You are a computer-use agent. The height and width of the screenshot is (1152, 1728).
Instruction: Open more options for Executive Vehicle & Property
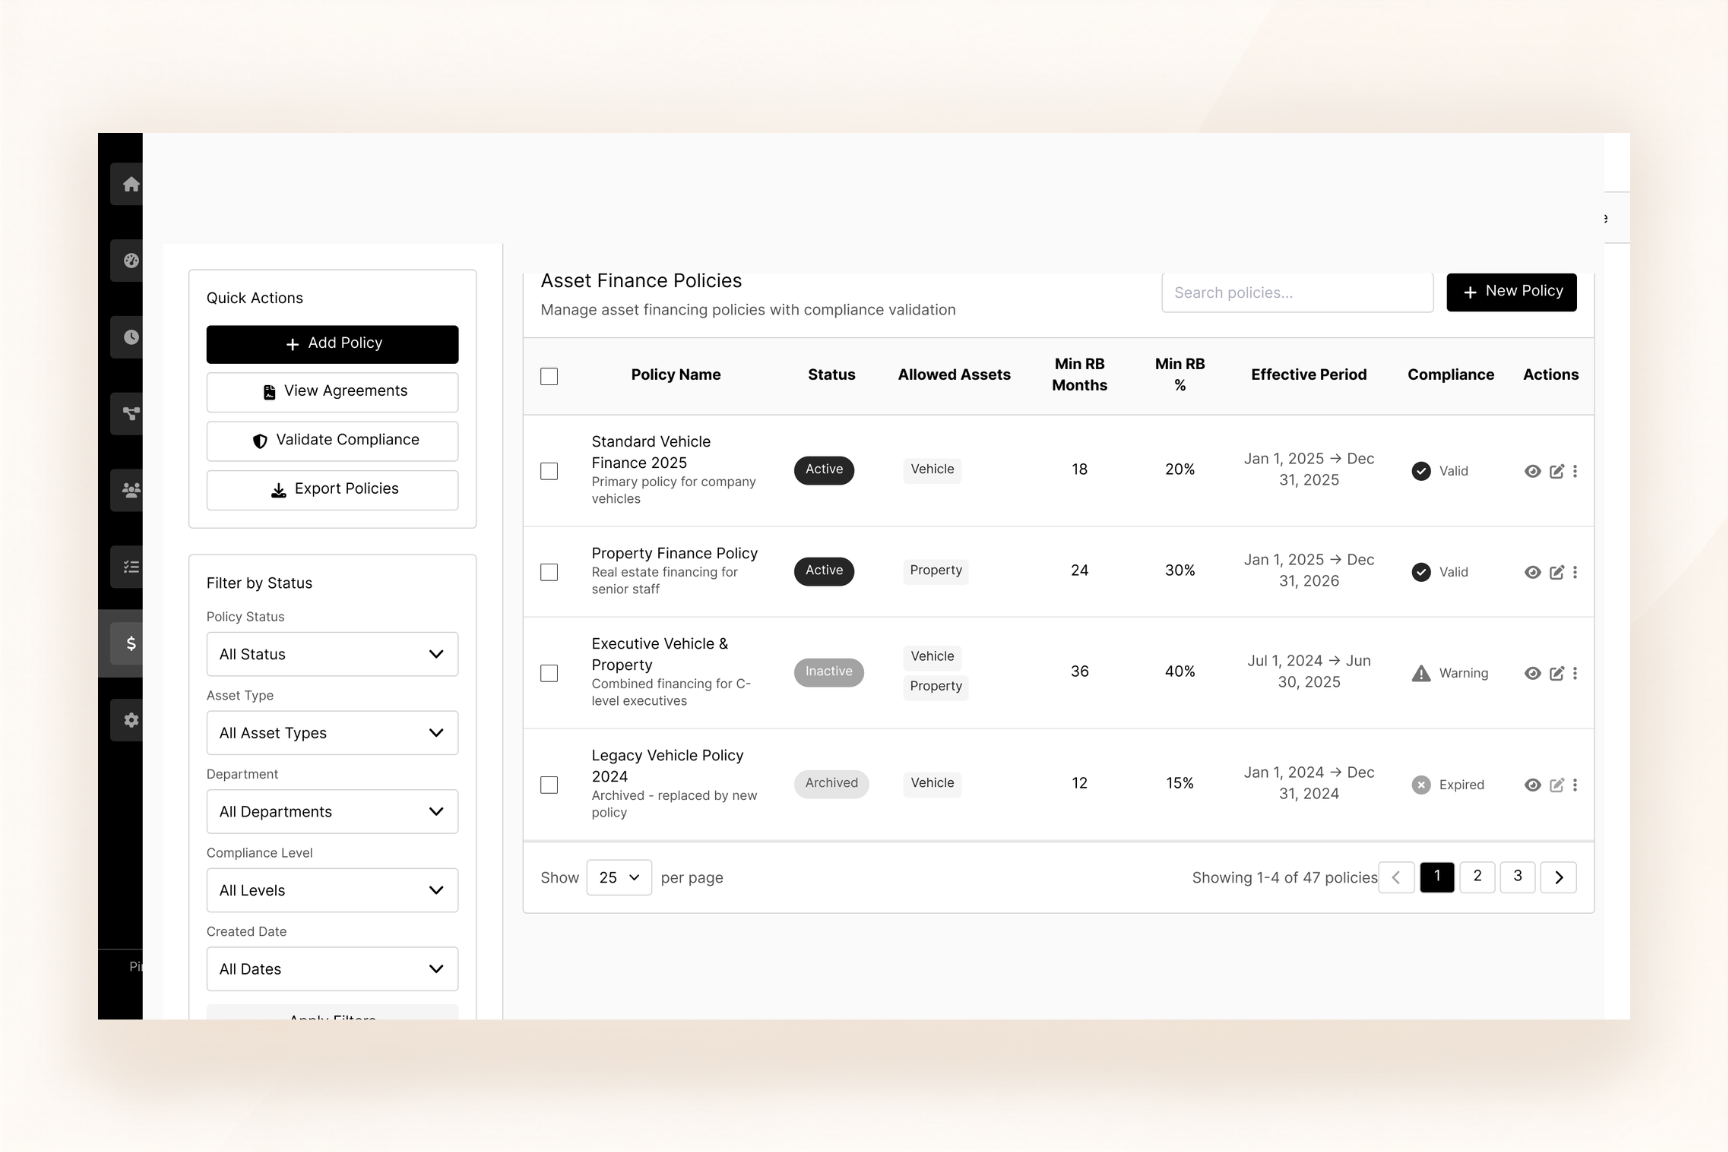(1575, 673)
